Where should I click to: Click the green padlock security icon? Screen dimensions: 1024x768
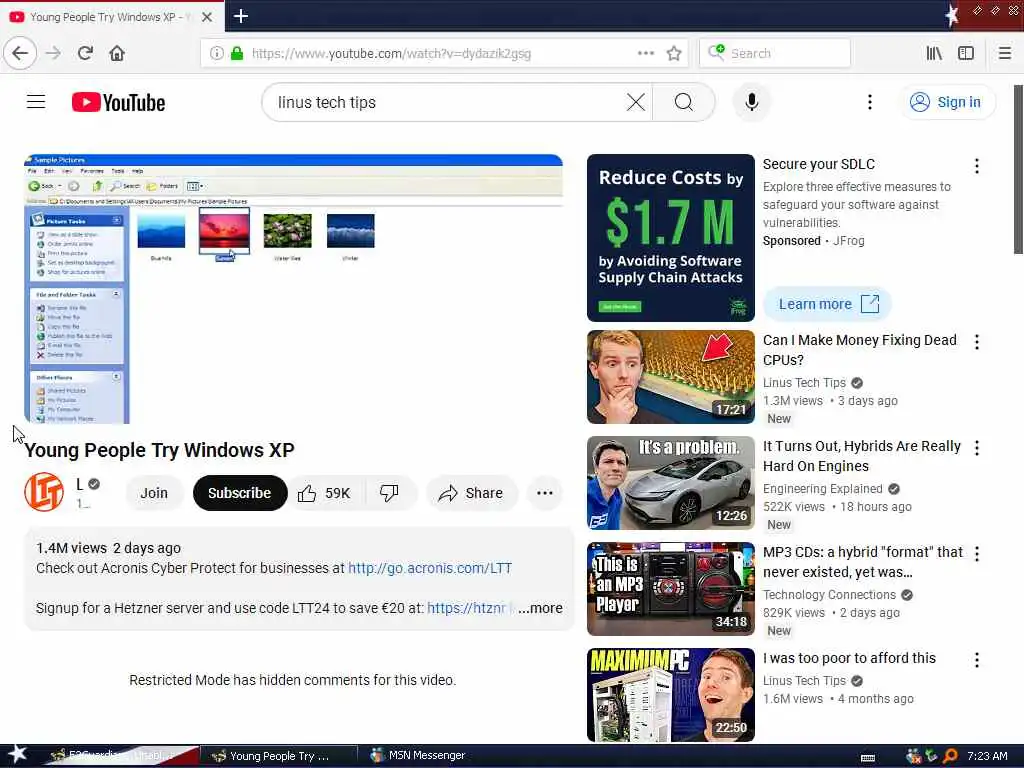[x=237, y=53]
